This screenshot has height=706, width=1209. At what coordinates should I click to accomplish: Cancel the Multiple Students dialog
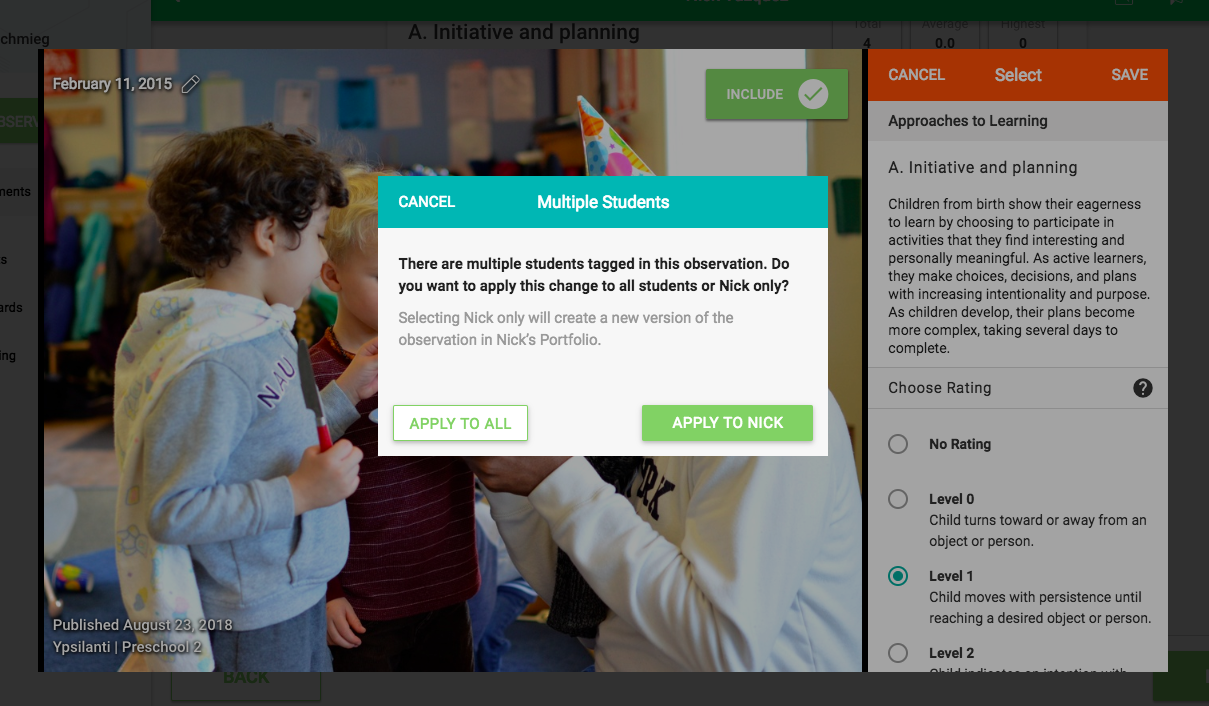(427, 202)
